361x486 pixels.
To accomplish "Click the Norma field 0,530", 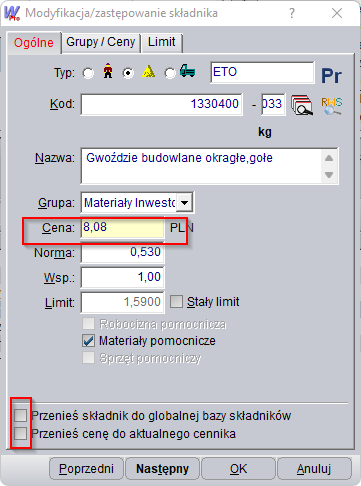I will (122, 252).
